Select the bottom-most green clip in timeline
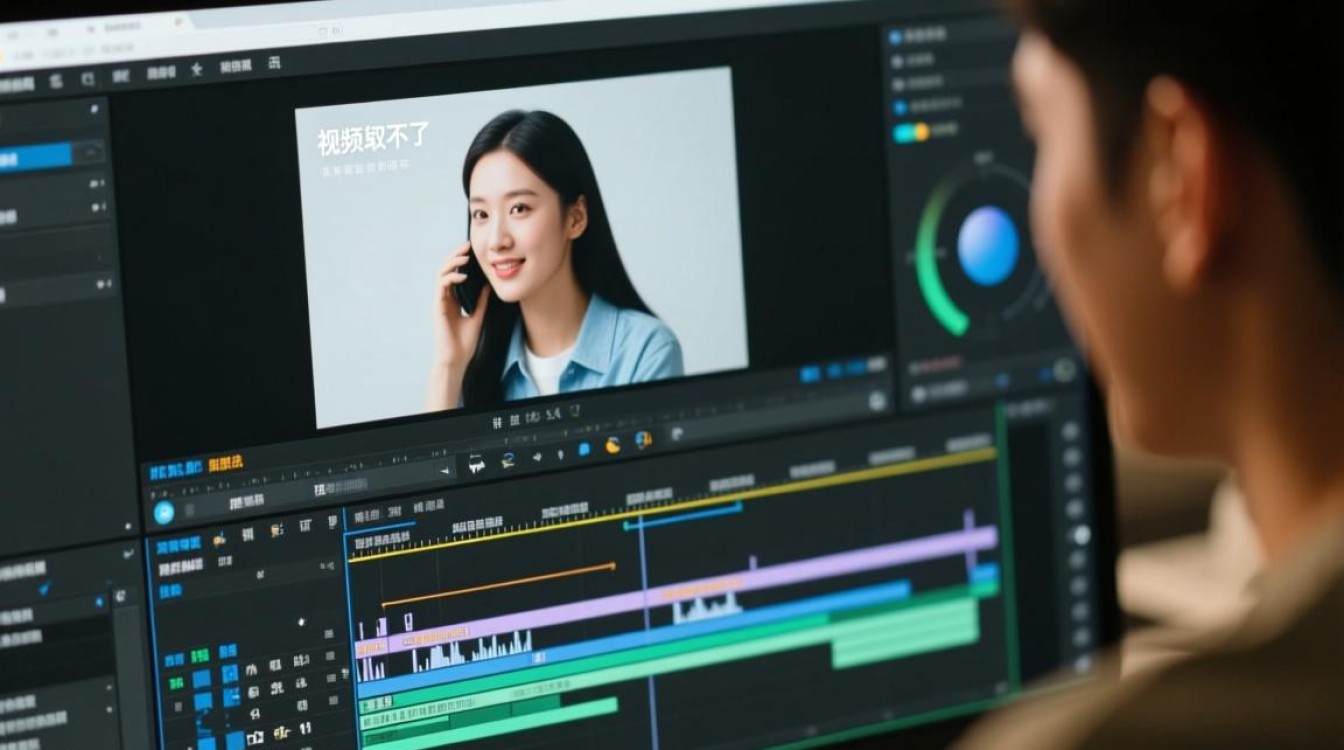The image size is (1344, 750). tap(490, 722)
